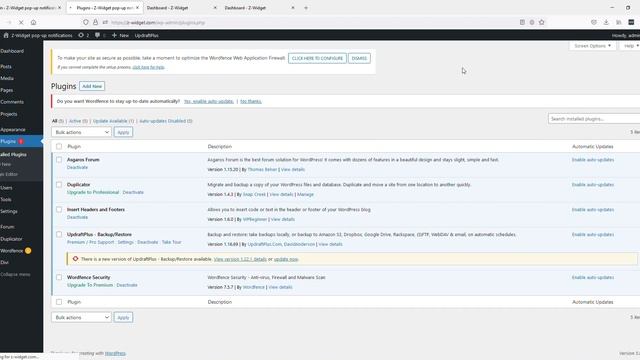Click the Wordfence orange notification badge
The image size is (640, 360).
pyautogui.click(x=28, y=251)
